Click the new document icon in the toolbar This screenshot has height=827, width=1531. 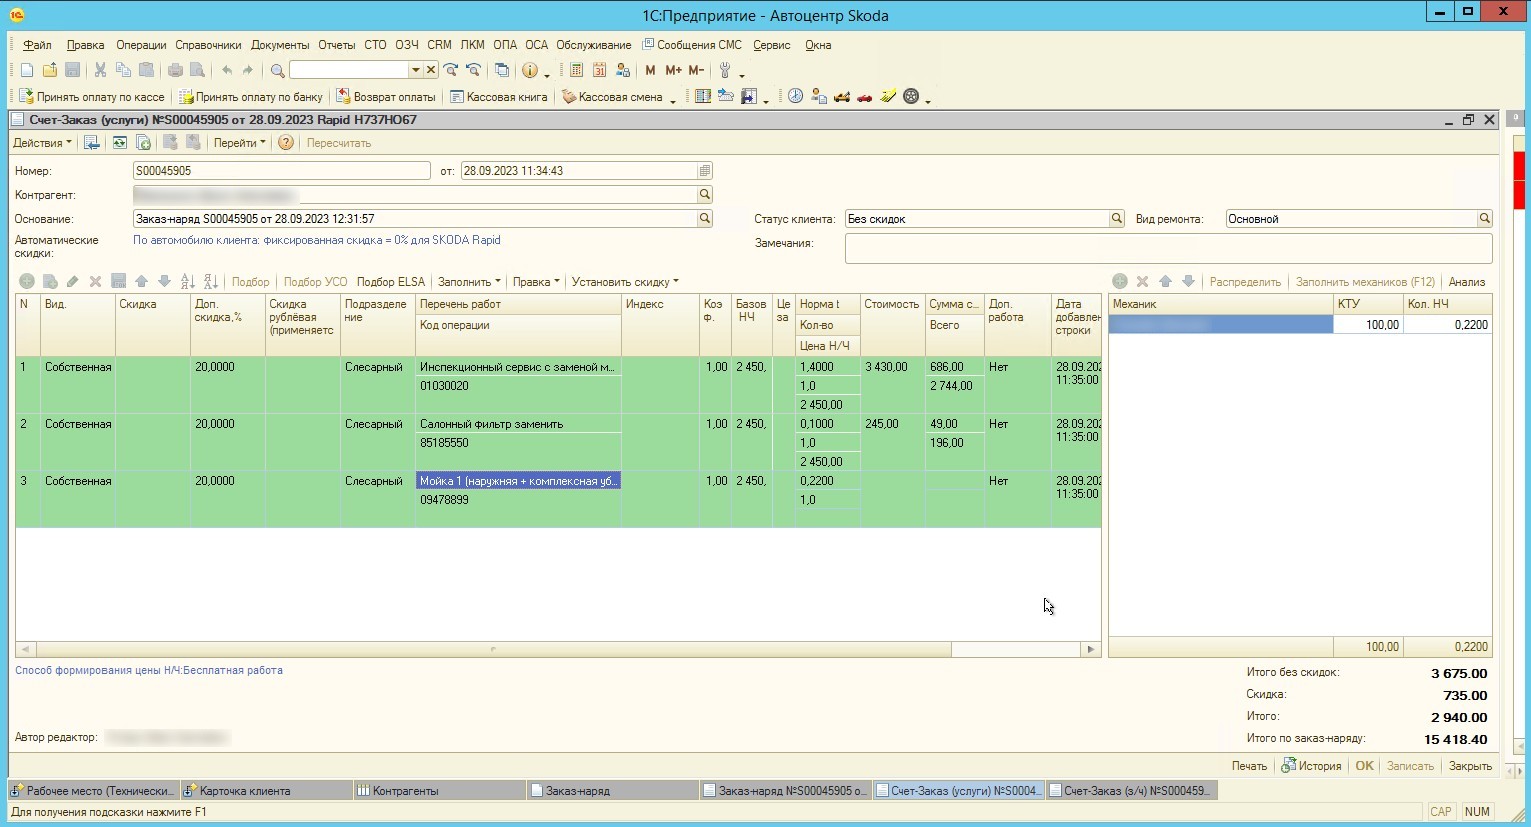tap(27, 70)
